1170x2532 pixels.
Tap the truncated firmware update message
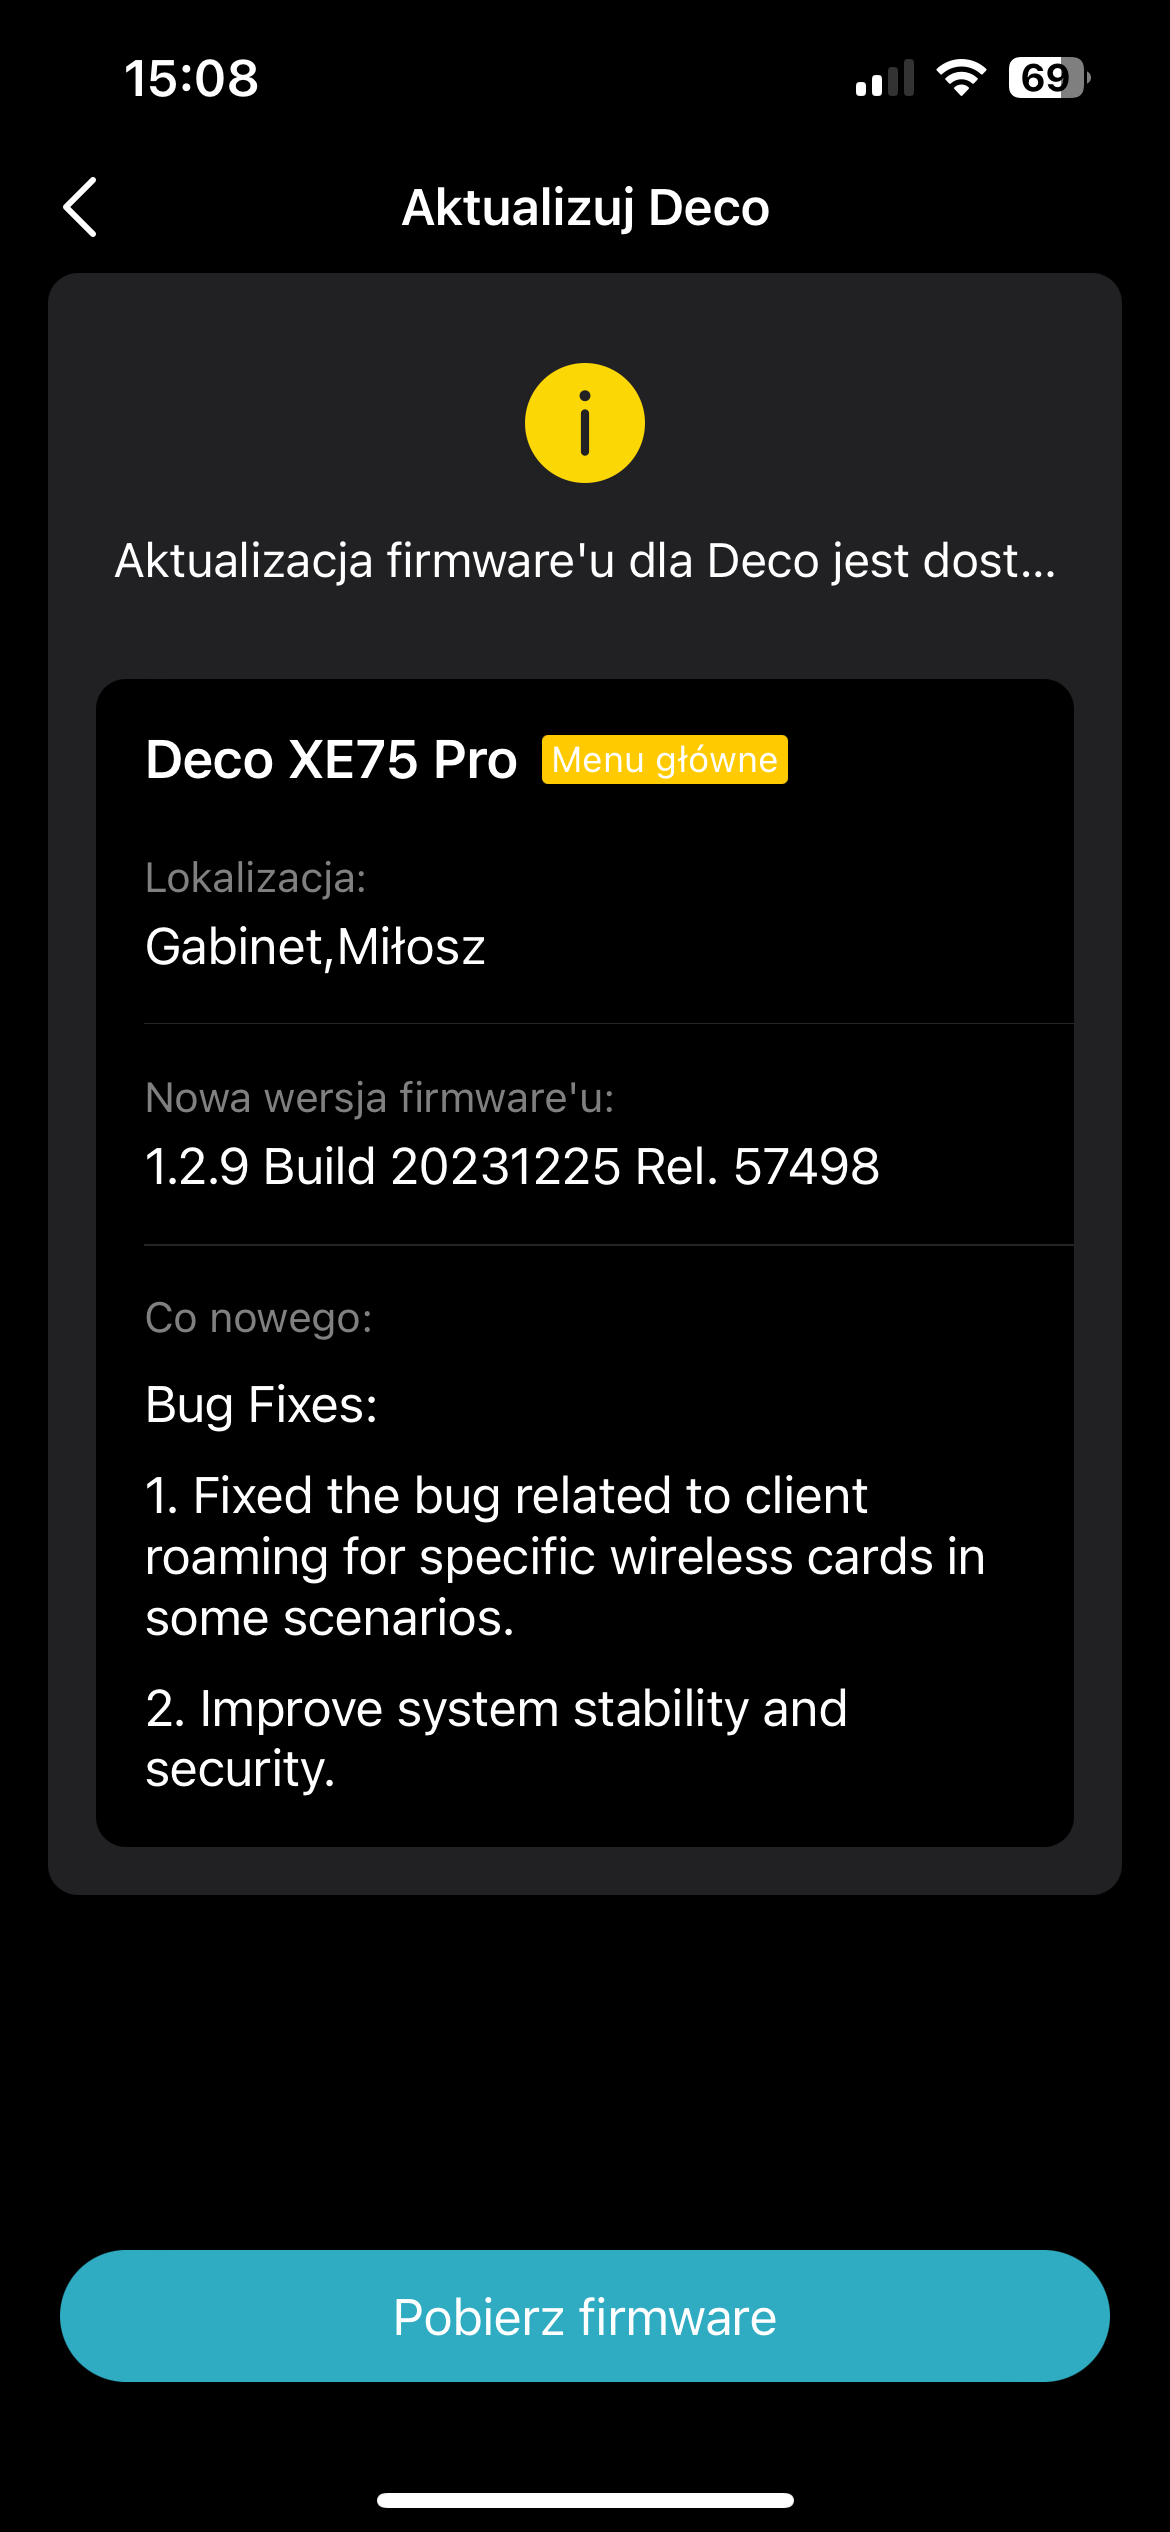coord(585,561)
